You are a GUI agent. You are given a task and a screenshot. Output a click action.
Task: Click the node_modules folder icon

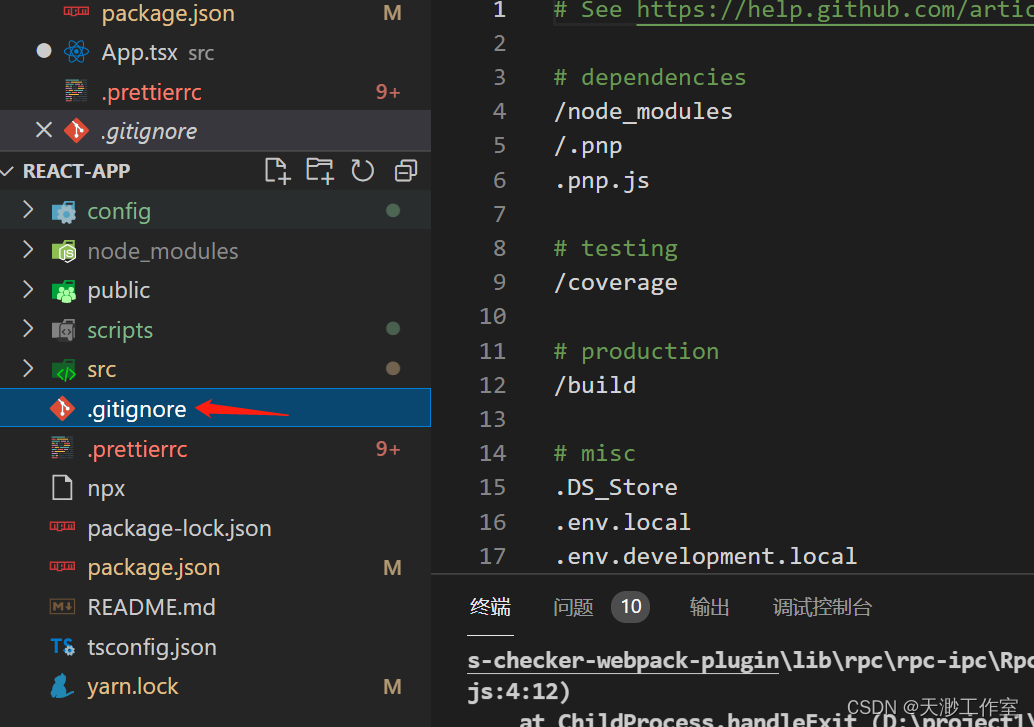(x=64, y=251)
